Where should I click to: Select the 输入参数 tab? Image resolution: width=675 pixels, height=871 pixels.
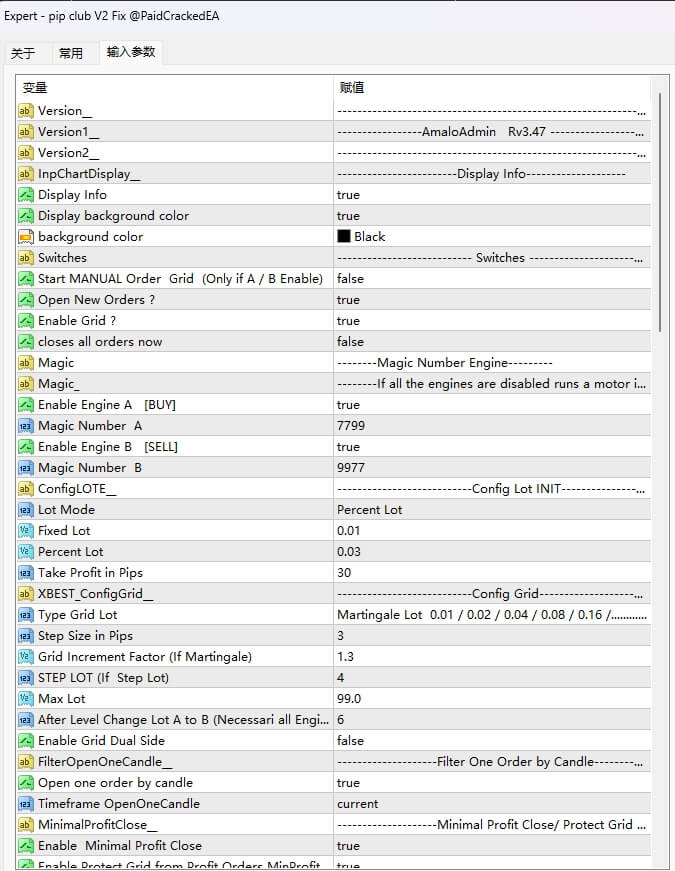click(131, 52)
